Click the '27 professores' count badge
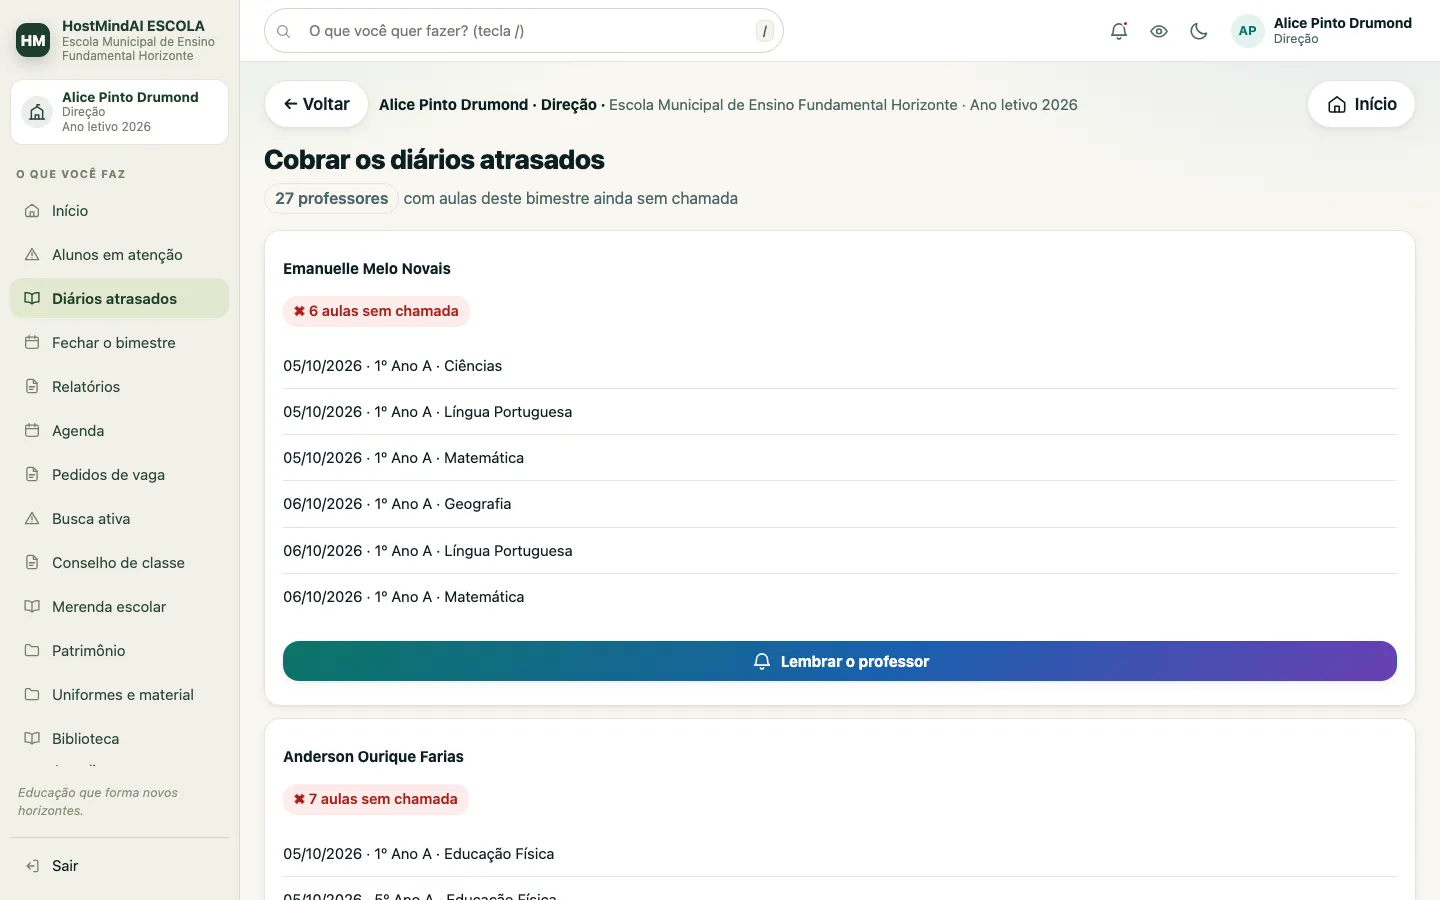1440x900 pixels. click(331, 198)
